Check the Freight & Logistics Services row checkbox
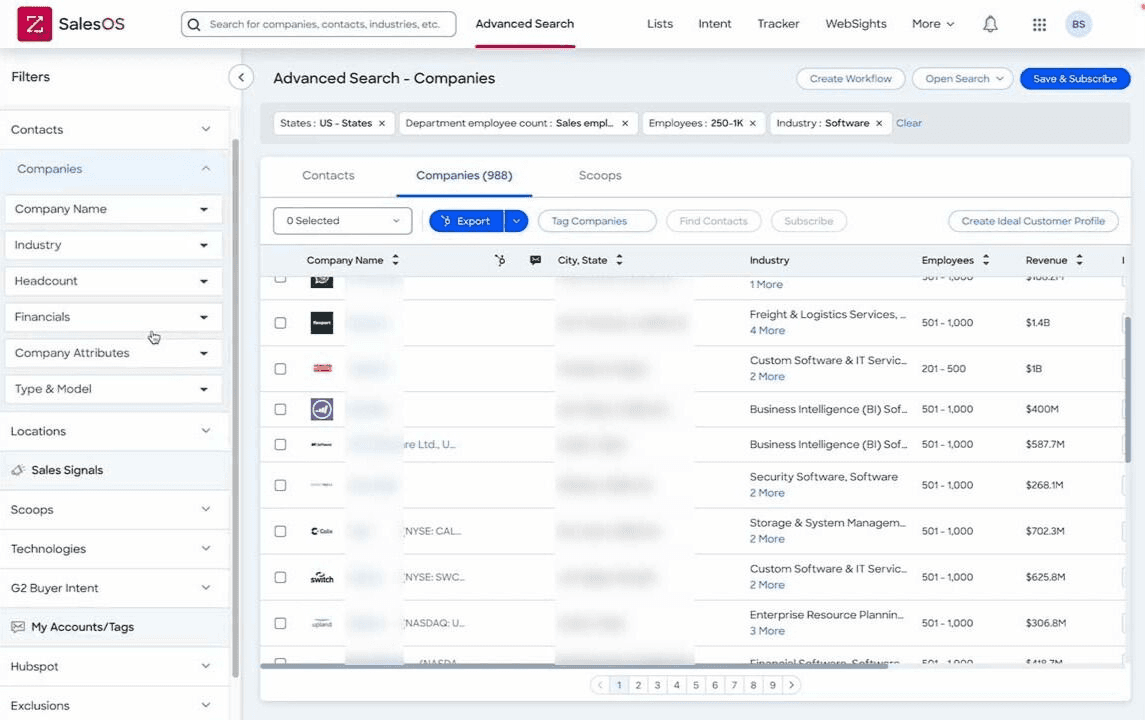This screenshot has width=1145, height=720. click(280, 323)
